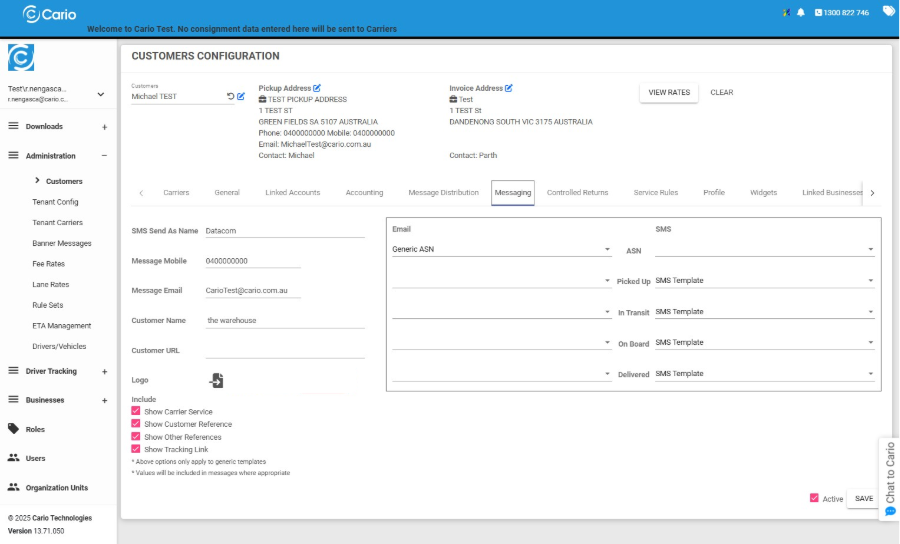Uncheck Show Carrier Service
The width and height of the screenshot is (900, 544).
(136, 411)
